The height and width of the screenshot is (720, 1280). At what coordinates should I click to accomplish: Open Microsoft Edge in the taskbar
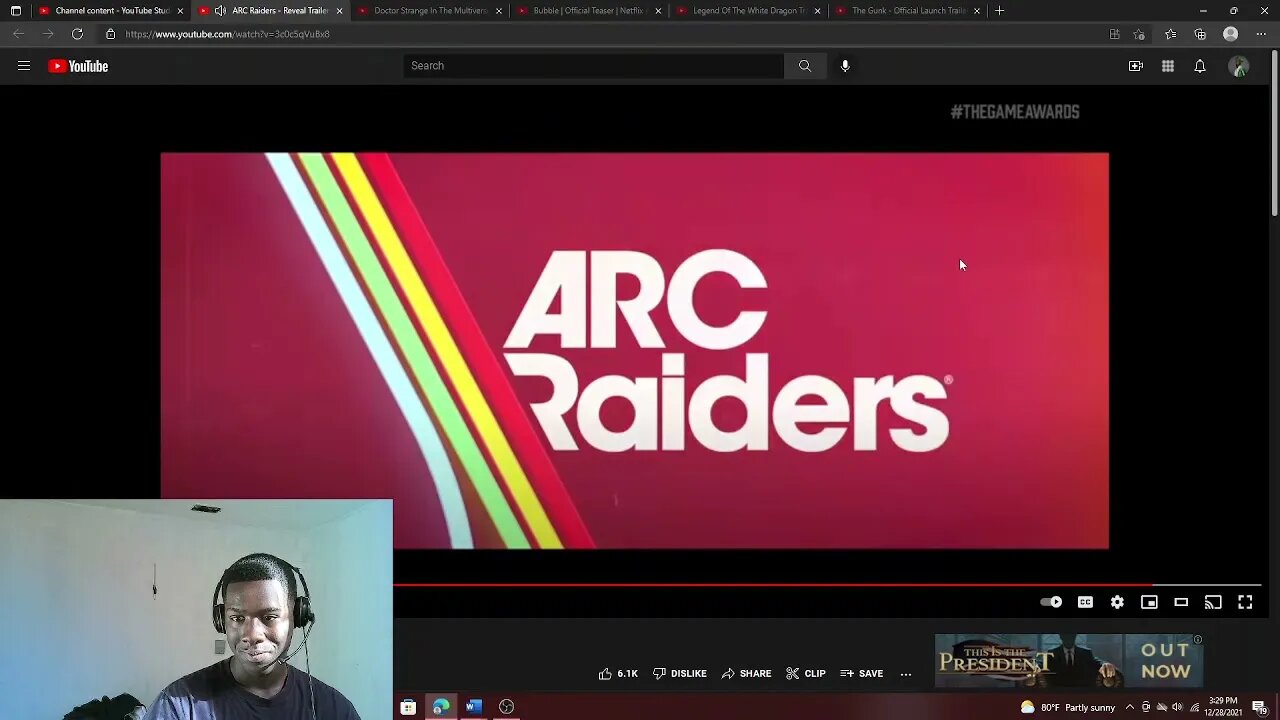tap(441, 707)
